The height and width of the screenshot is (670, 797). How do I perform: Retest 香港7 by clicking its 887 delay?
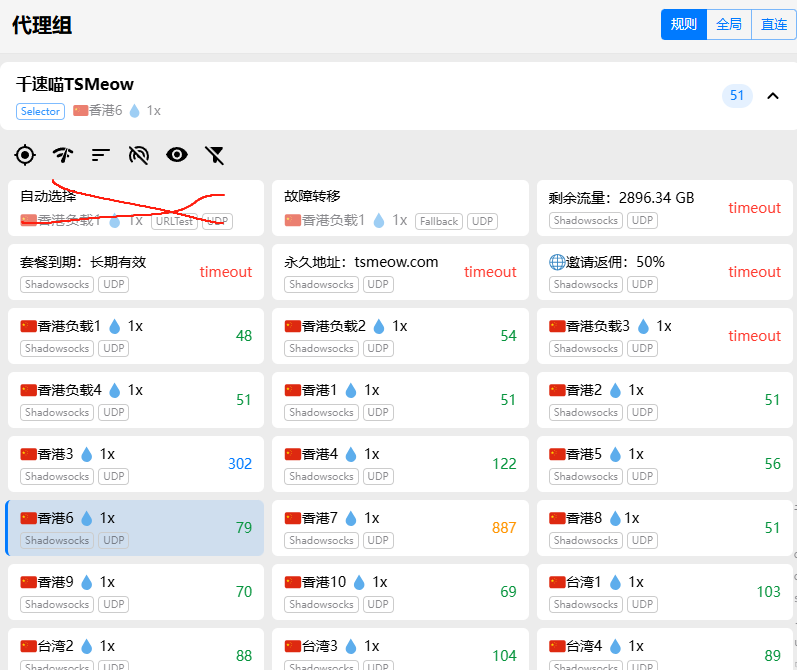pyautogui.click(x=504, y=528)
